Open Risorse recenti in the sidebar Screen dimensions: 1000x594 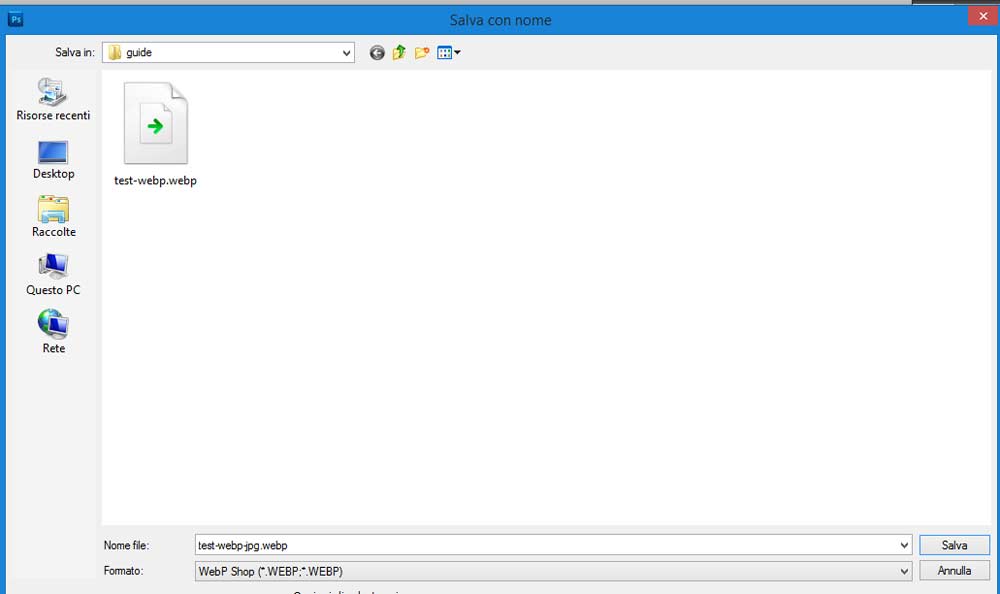coord(53,100)
